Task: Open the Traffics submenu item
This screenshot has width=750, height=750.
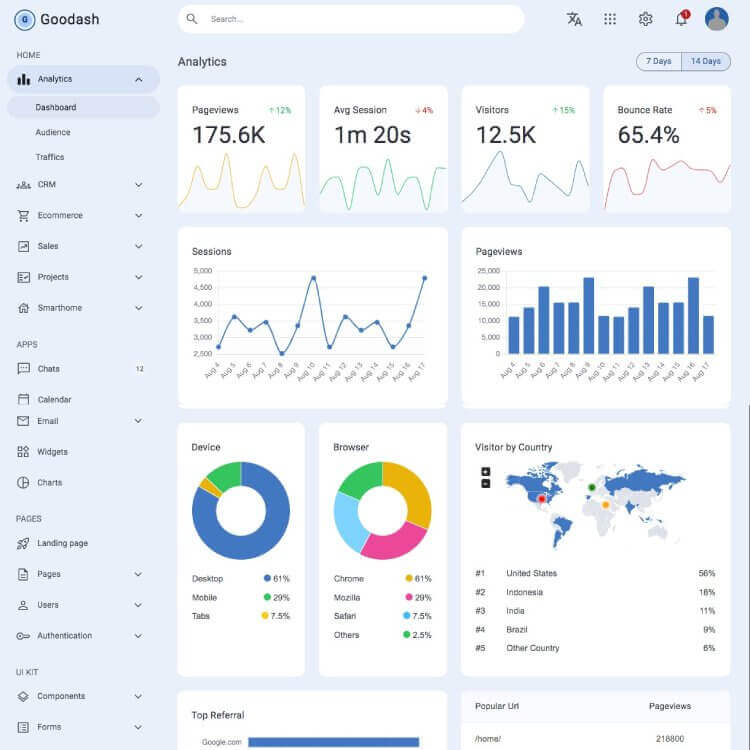Action: pos(50,157)
